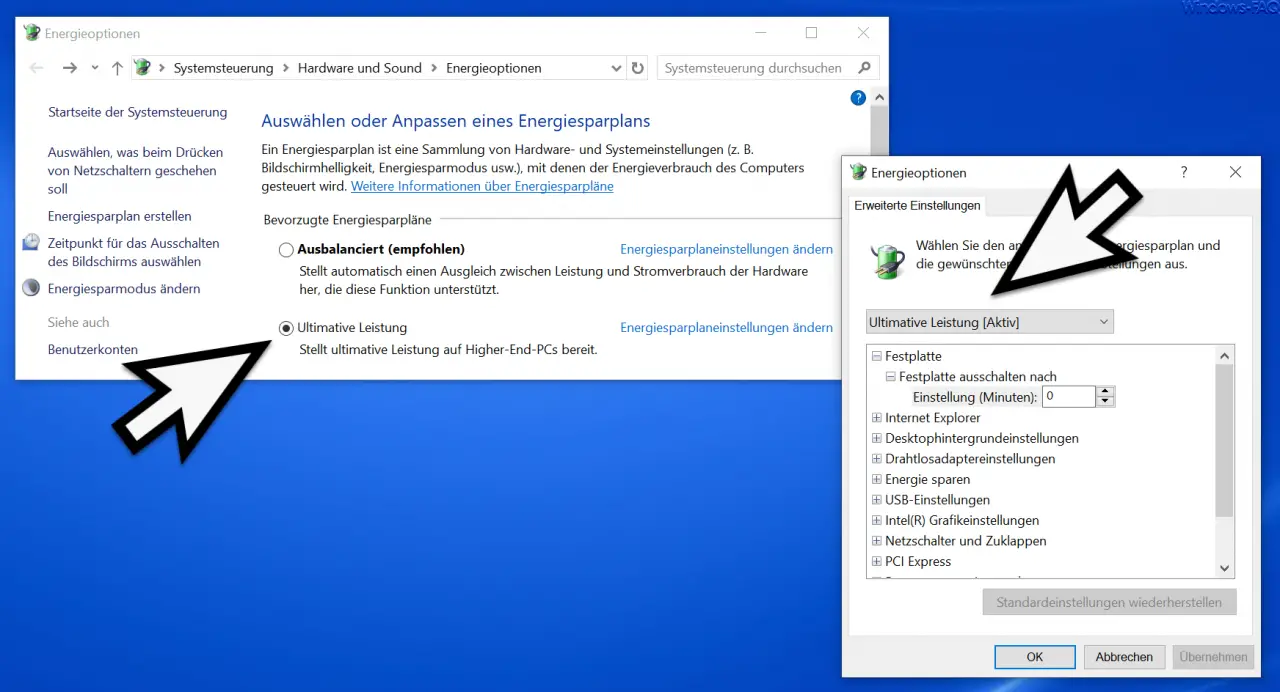Increase minutes with spinner up arrow
Viewport: 1280px width, 692px height.
pos(1105,392)
